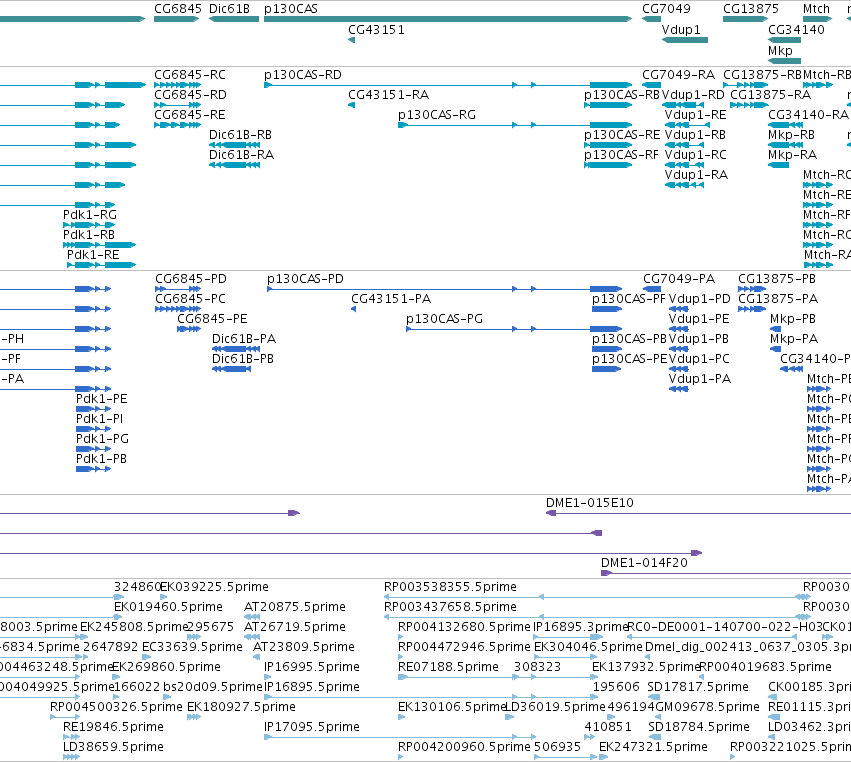Image resolution: width=851 pixels, height=762 pixels.
Task: Select BAC clone DME1-014F20
Action: [x=644, y=562]
